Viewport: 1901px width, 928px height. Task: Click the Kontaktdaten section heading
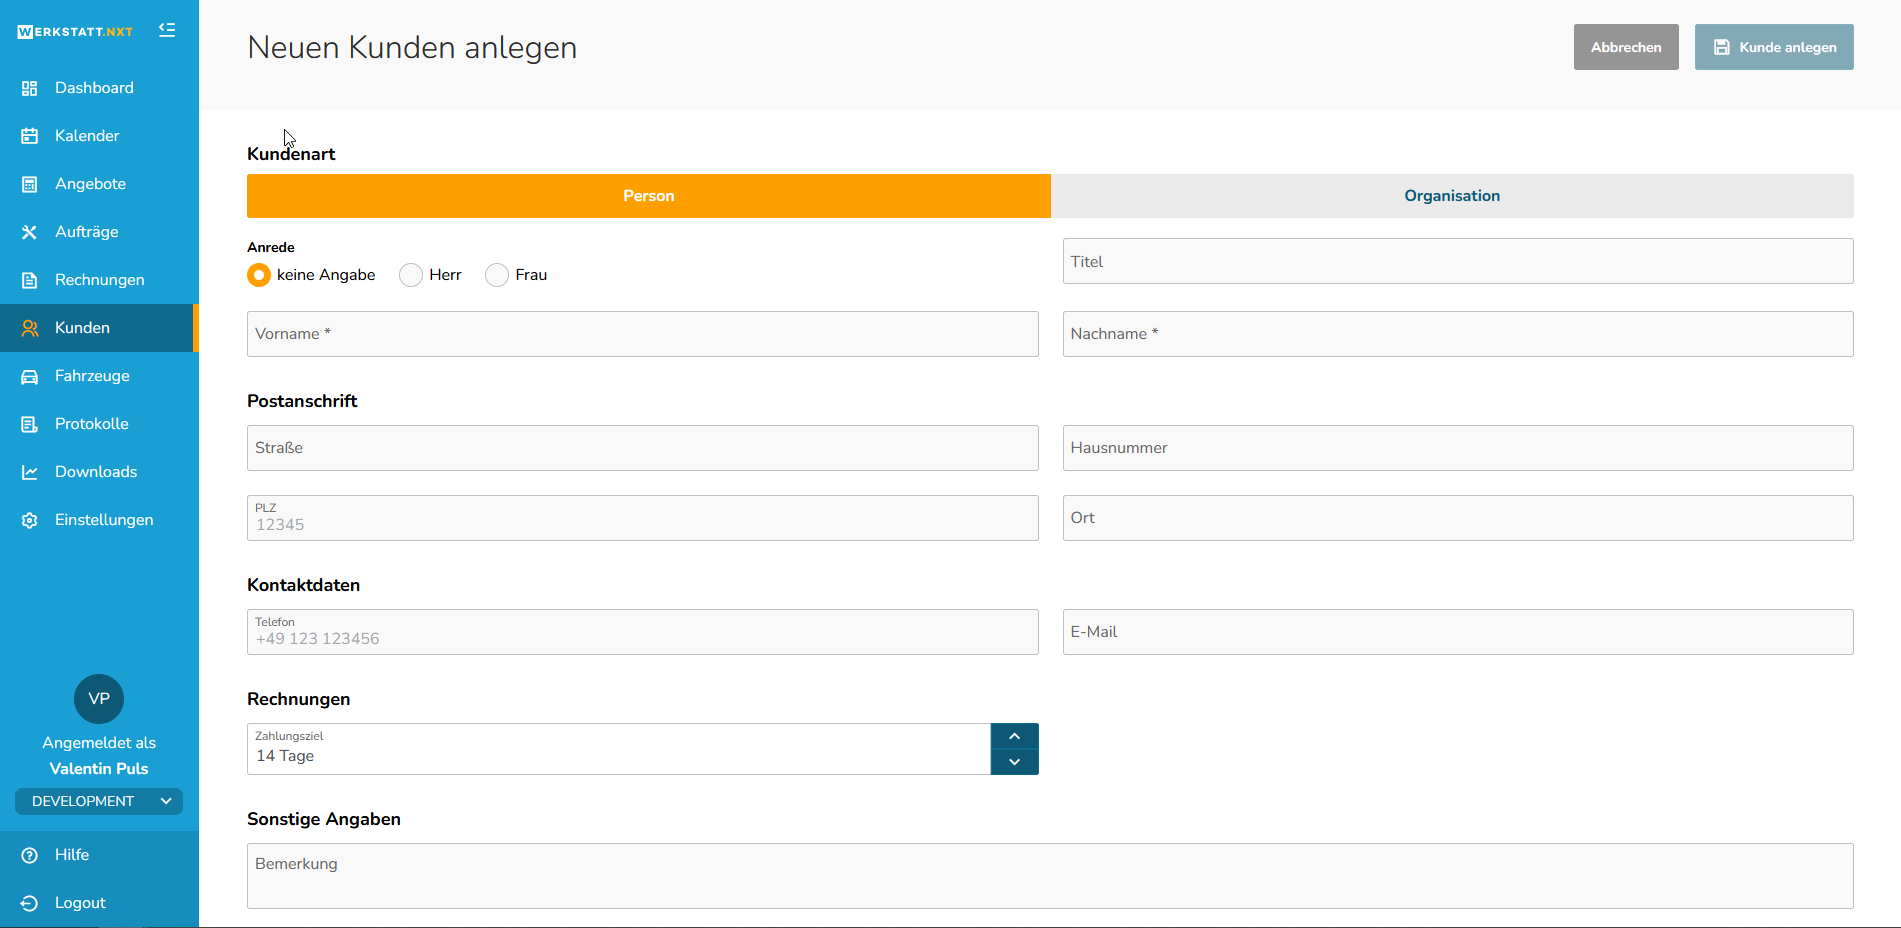tap(303, 585)
